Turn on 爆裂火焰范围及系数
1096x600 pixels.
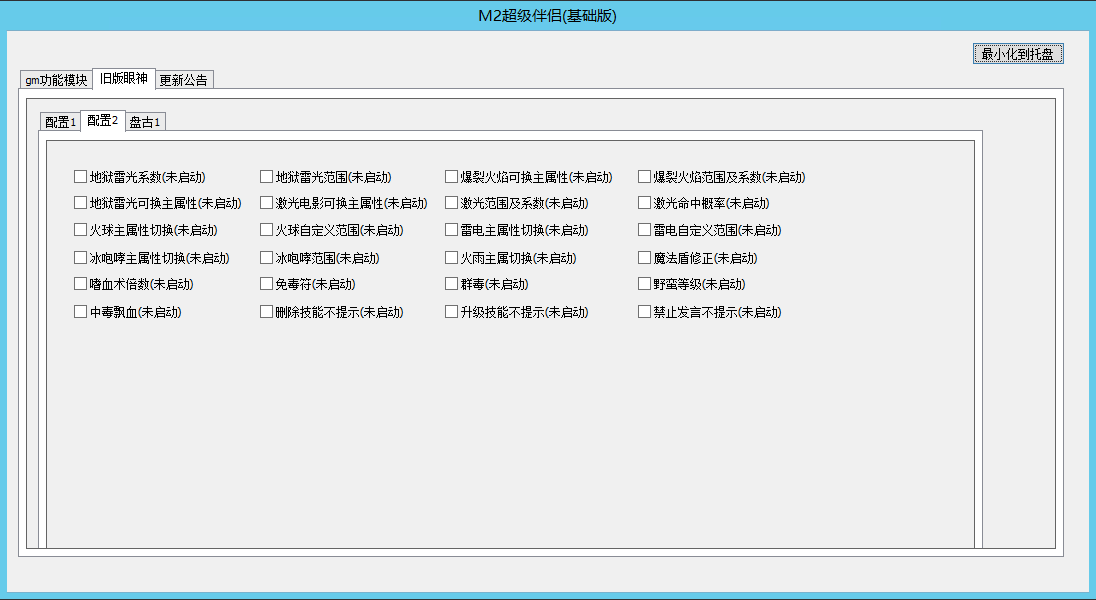[x=644, y=176]
